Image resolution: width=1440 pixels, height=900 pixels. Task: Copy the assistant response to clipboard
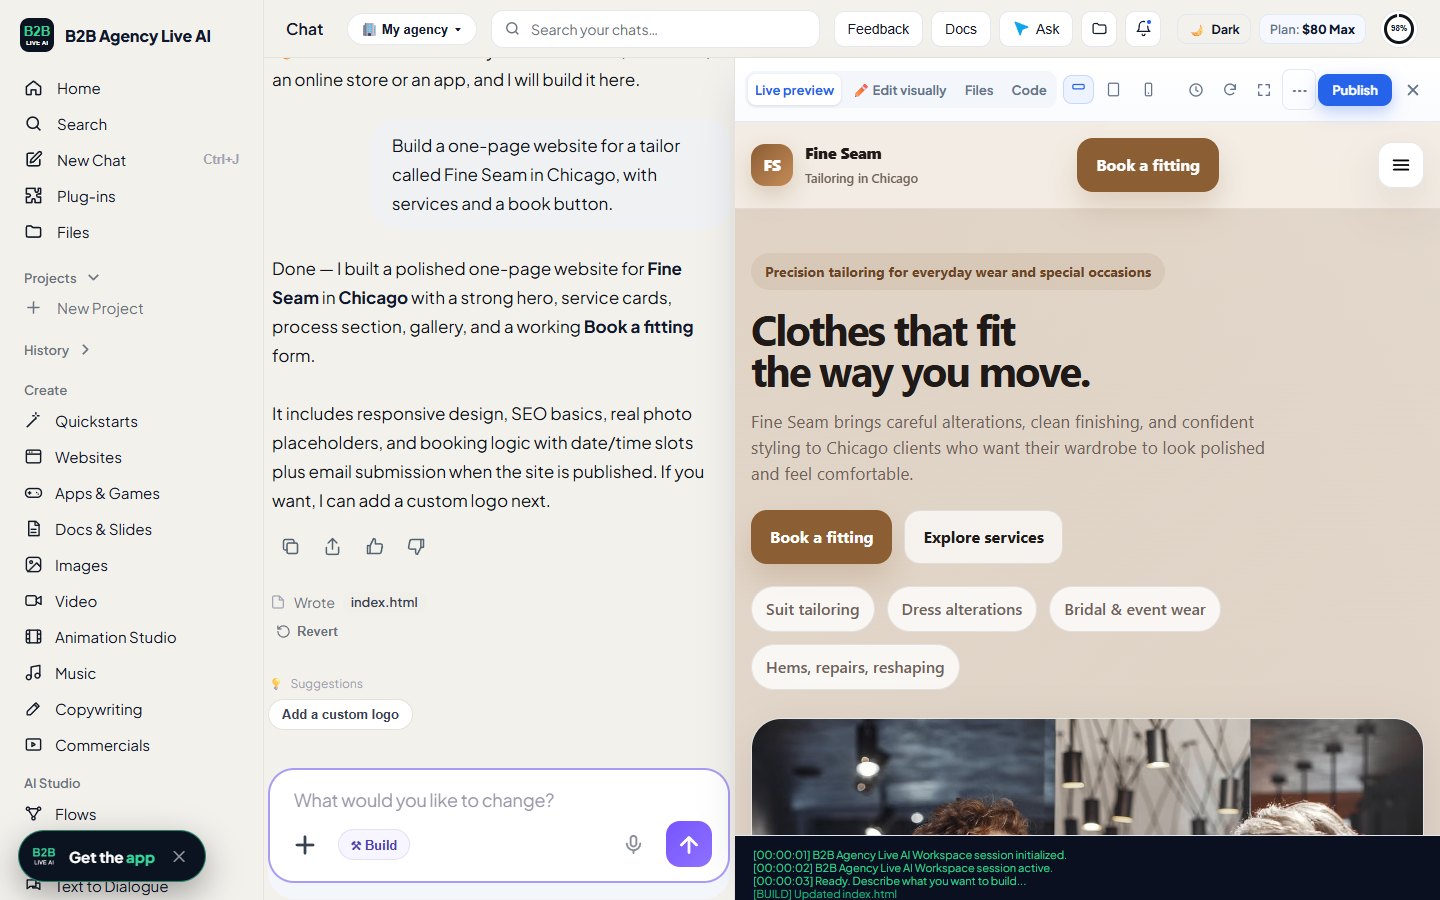pyautogui.click(x=290, y=546)
